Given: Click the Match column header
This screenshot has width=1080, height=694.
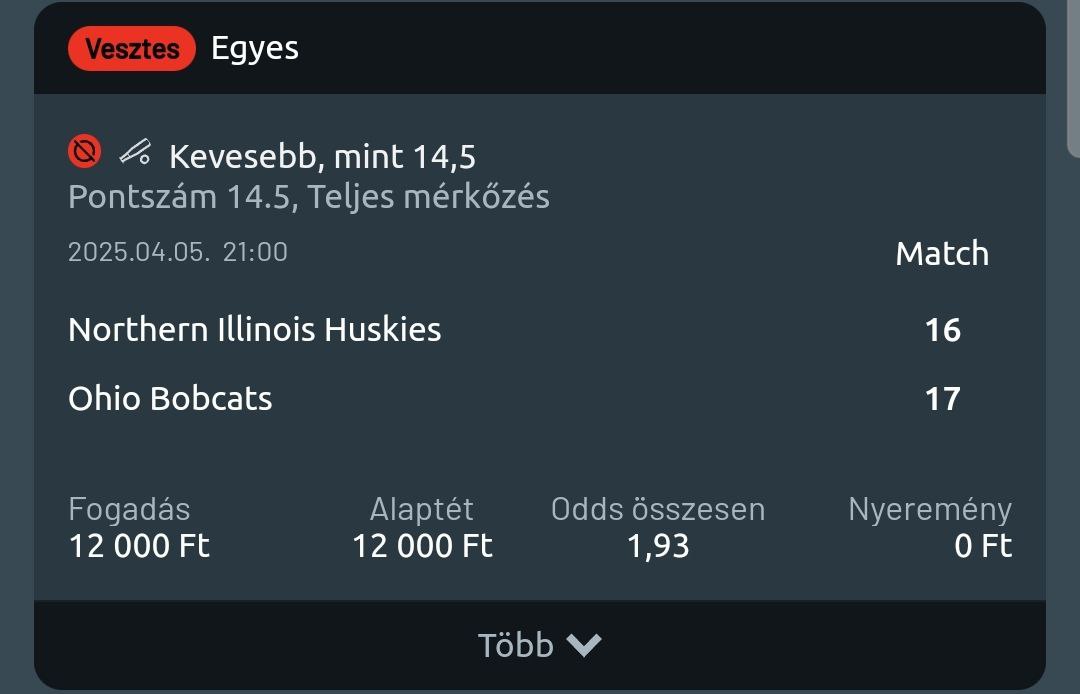Looking at the screenshot, I should coord(942,253).
